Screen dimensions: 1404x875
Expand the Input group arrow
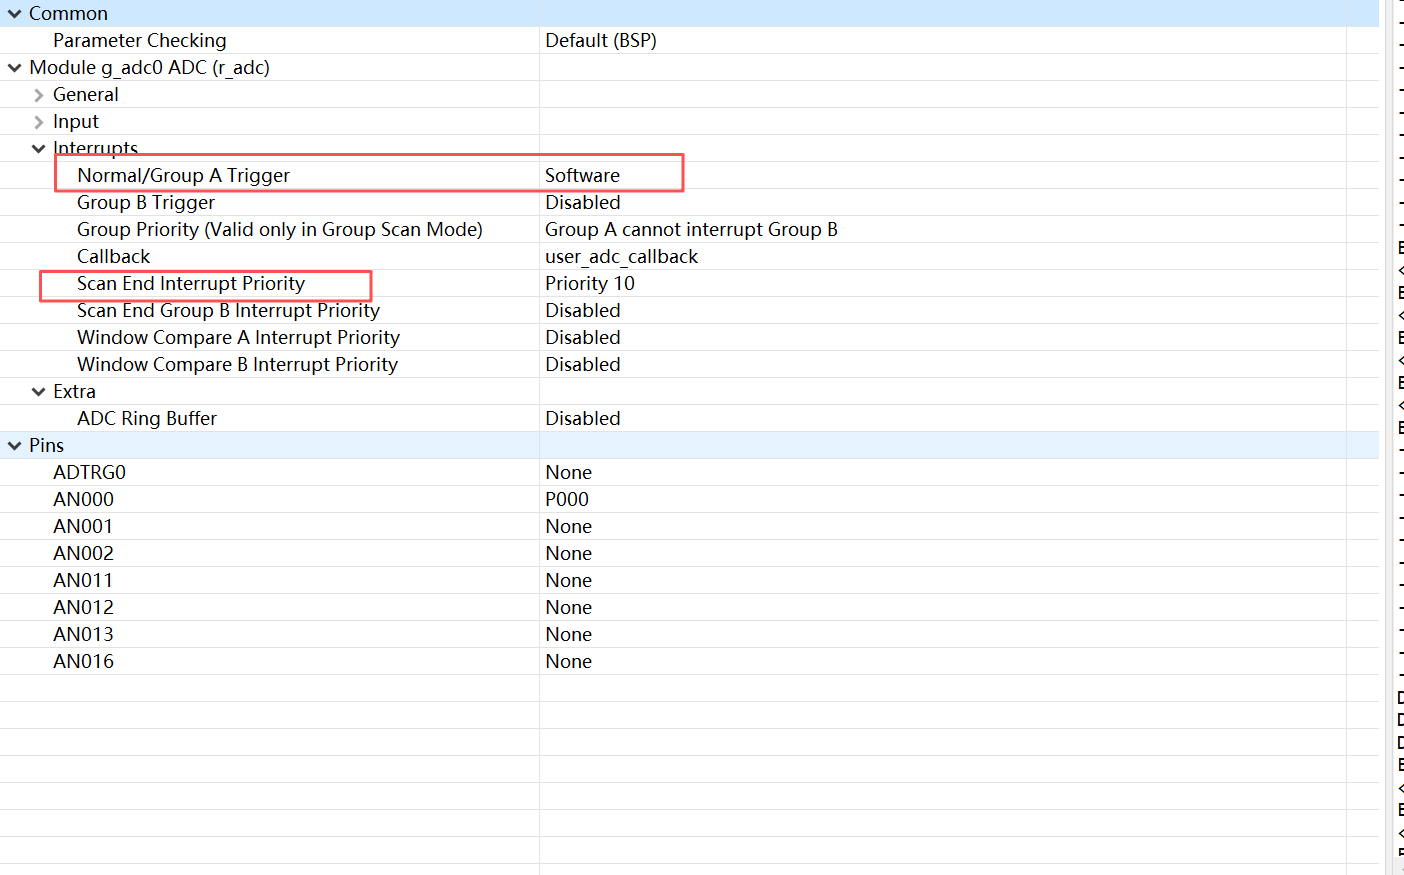coord(38,122)
